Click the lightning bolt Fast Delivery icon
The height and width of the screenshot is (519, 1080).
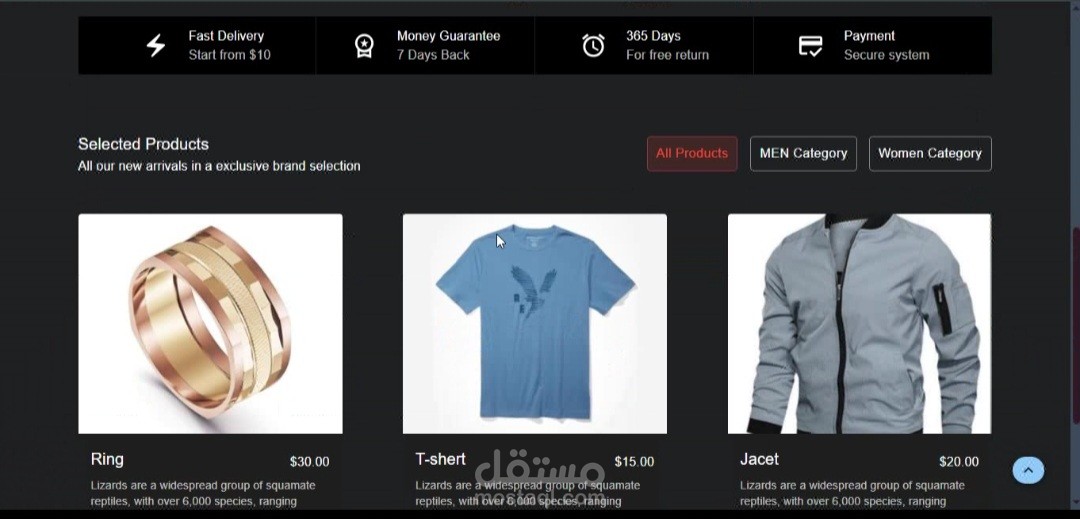[x=156, y=45]
